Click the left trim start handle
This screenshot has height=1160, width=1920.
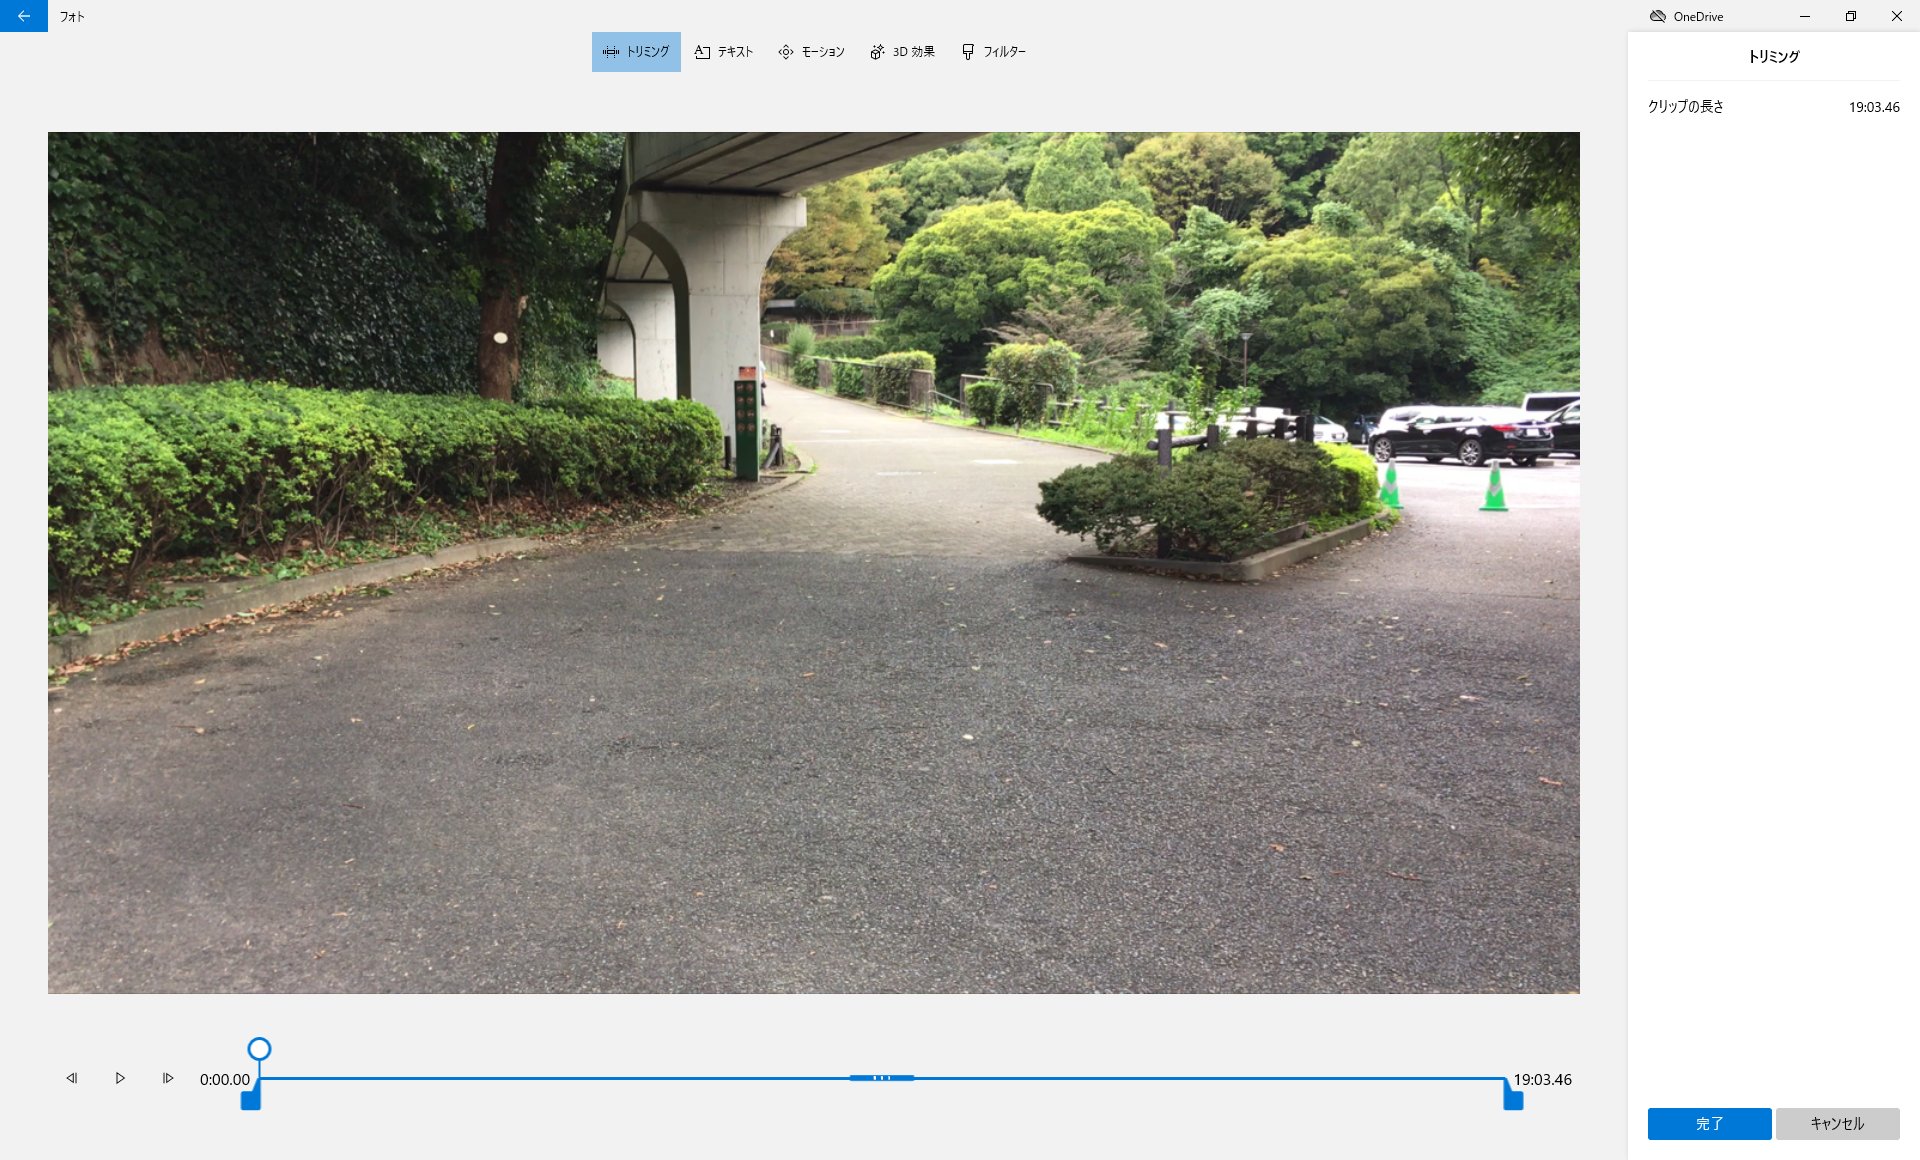(251, 1099)
